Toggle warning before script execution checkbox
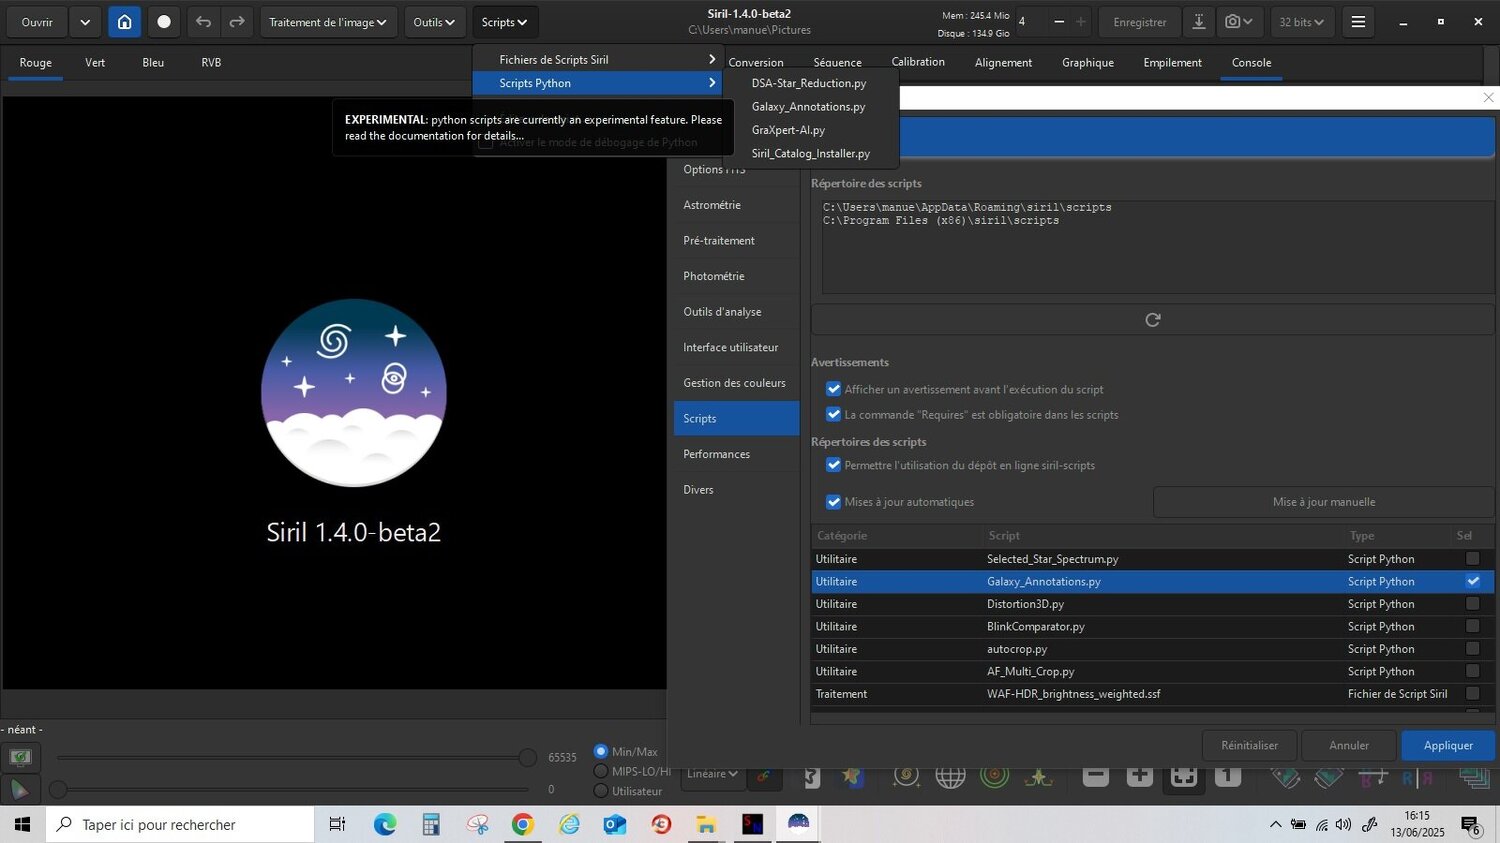 833,389
